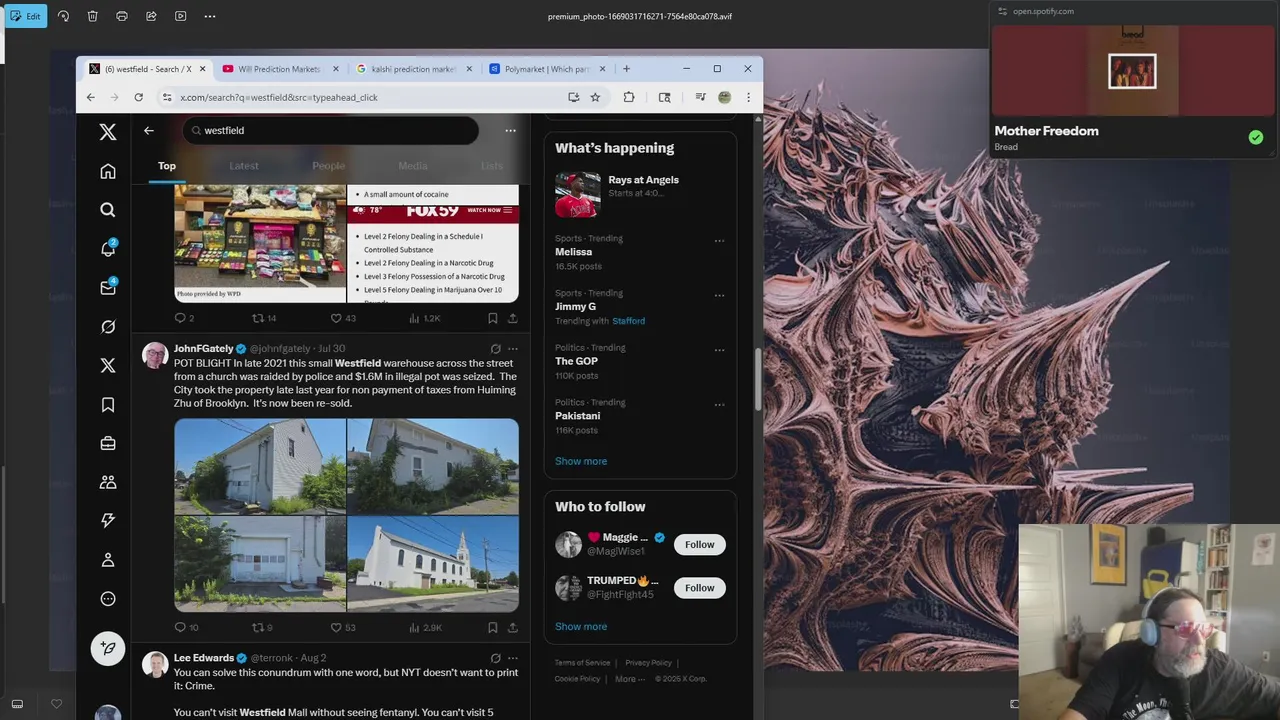This screenshot has height=720, width=1280.
Task: Open Communities people icon in sidebar
Action: click(x=108, y=482)
